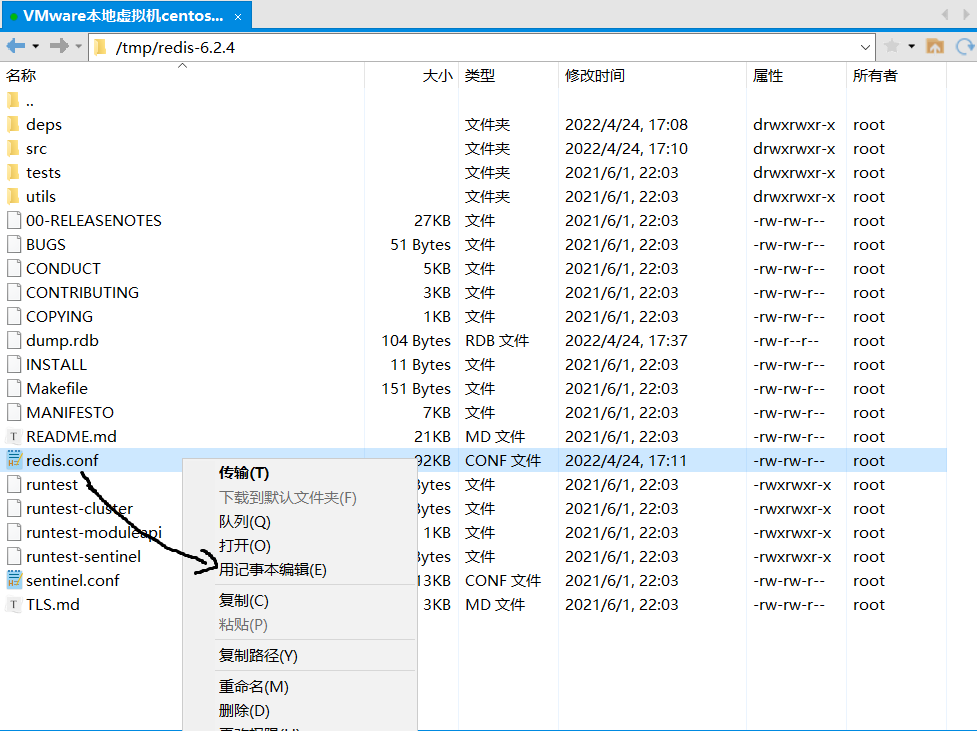977x731 pixels.
Task: Go to the home folder icon
Action: click(x=935, y=46)
